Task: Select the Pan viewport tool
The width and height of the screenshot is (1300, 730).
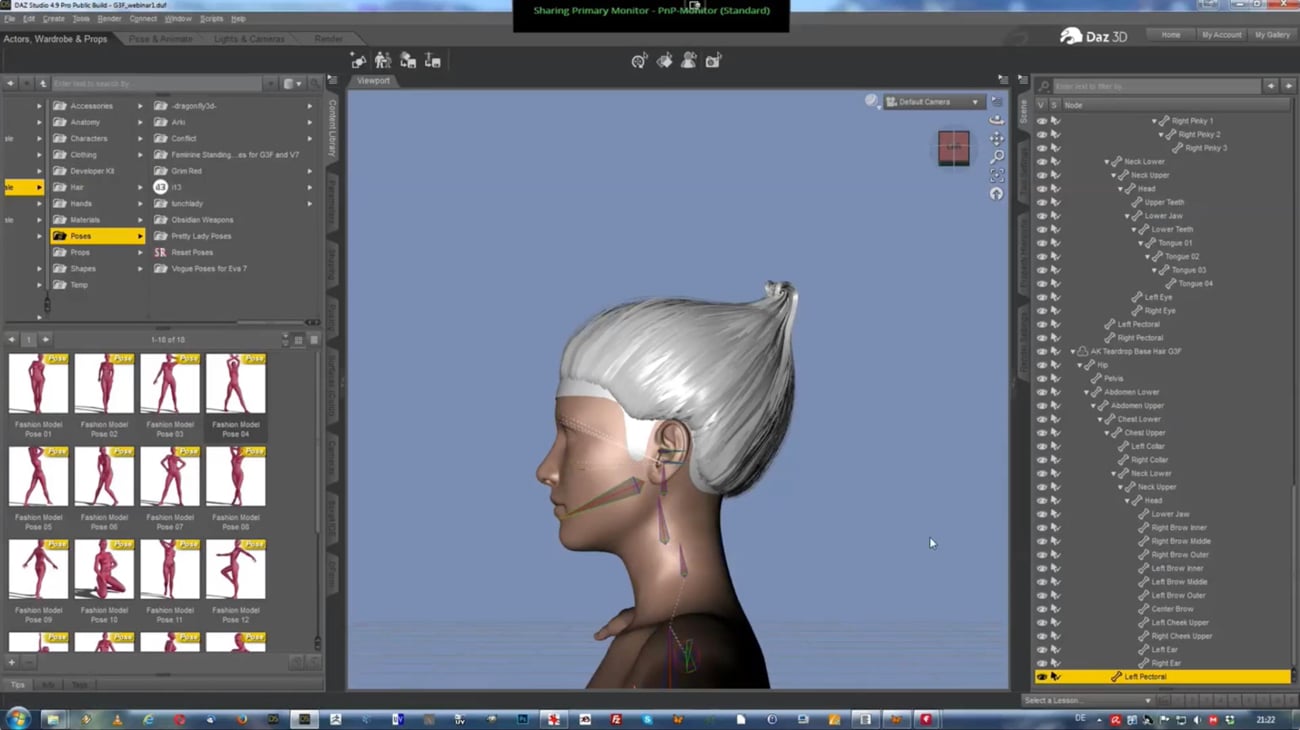Action: [996, 138]
